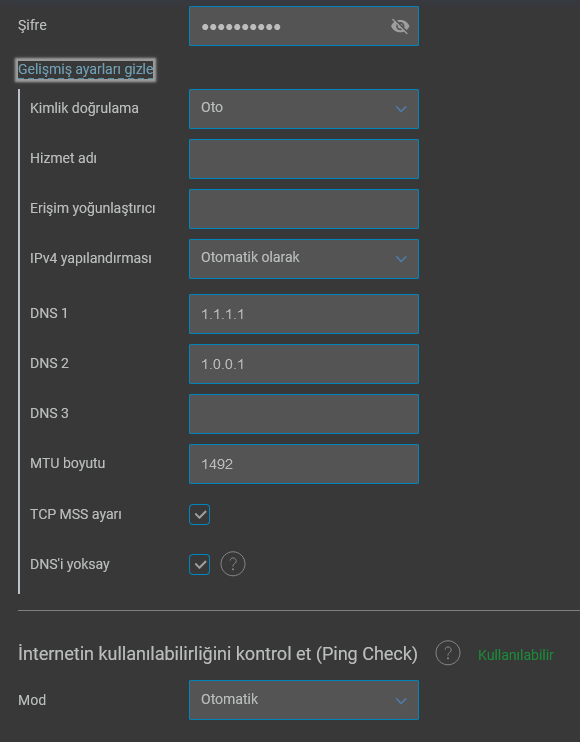Edit DNS 1 field containing 1.1.1.1
This screenshot has width=580, height=742.
[304, 314]
